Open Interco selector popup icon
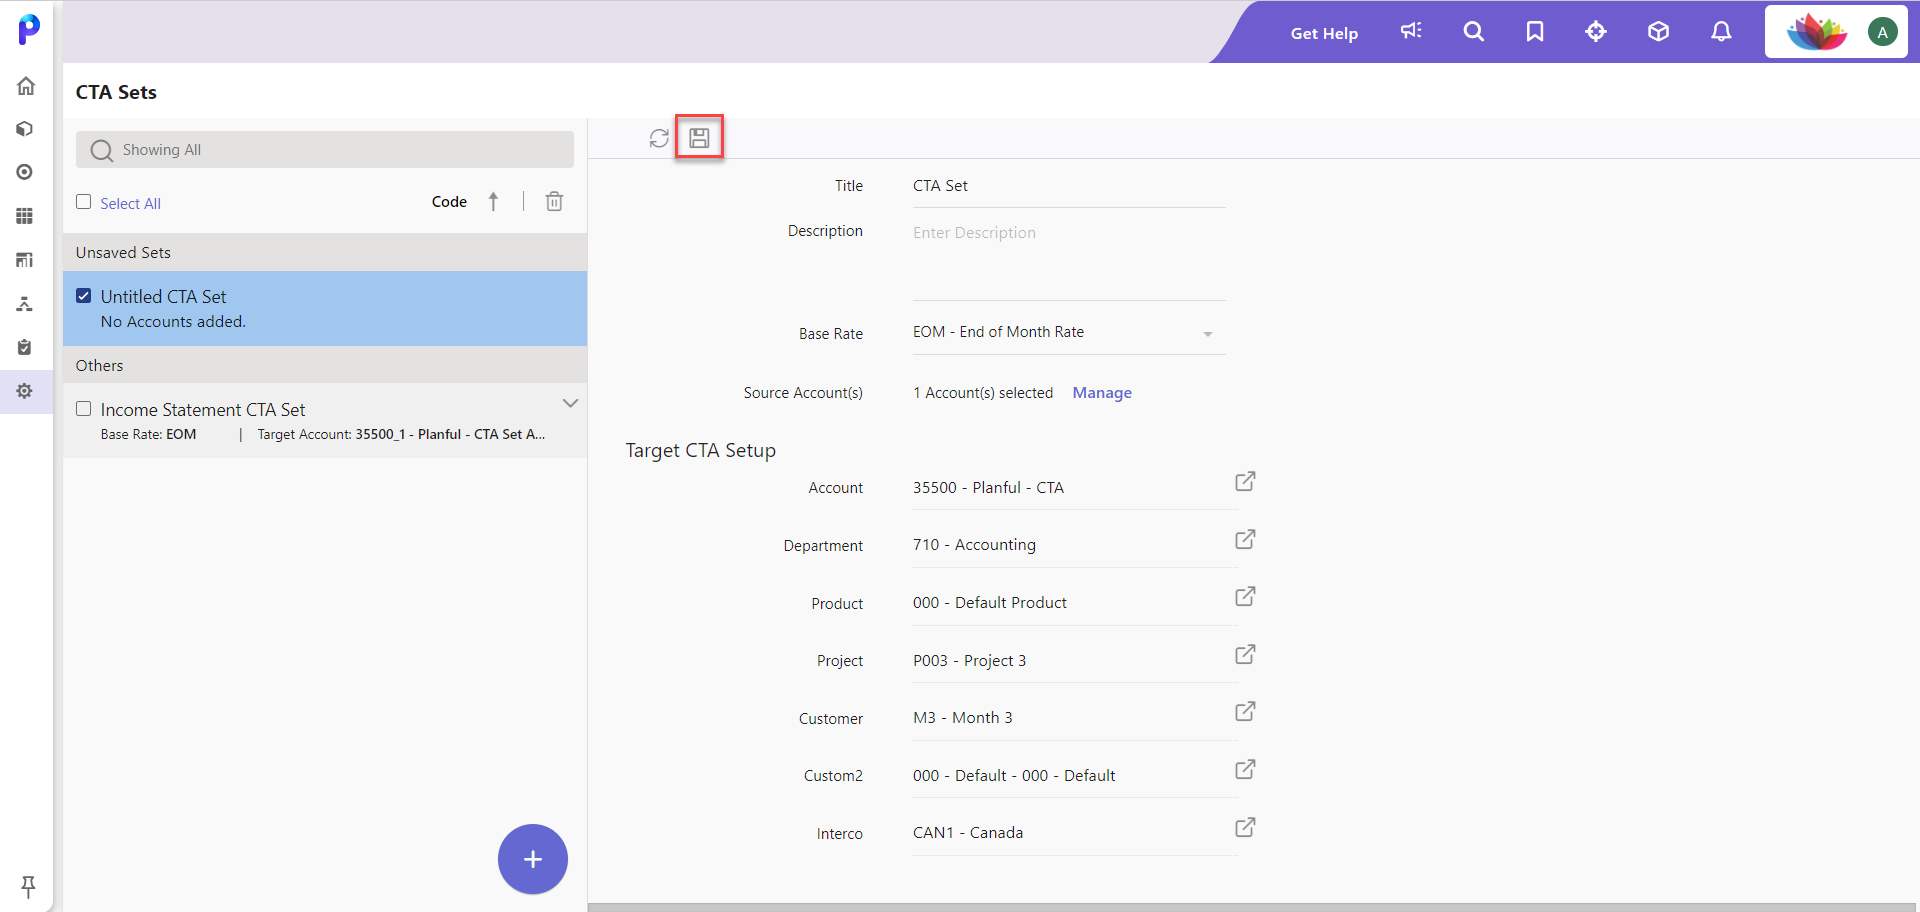The image size is (1920, 912). (x=1245, y=828)
